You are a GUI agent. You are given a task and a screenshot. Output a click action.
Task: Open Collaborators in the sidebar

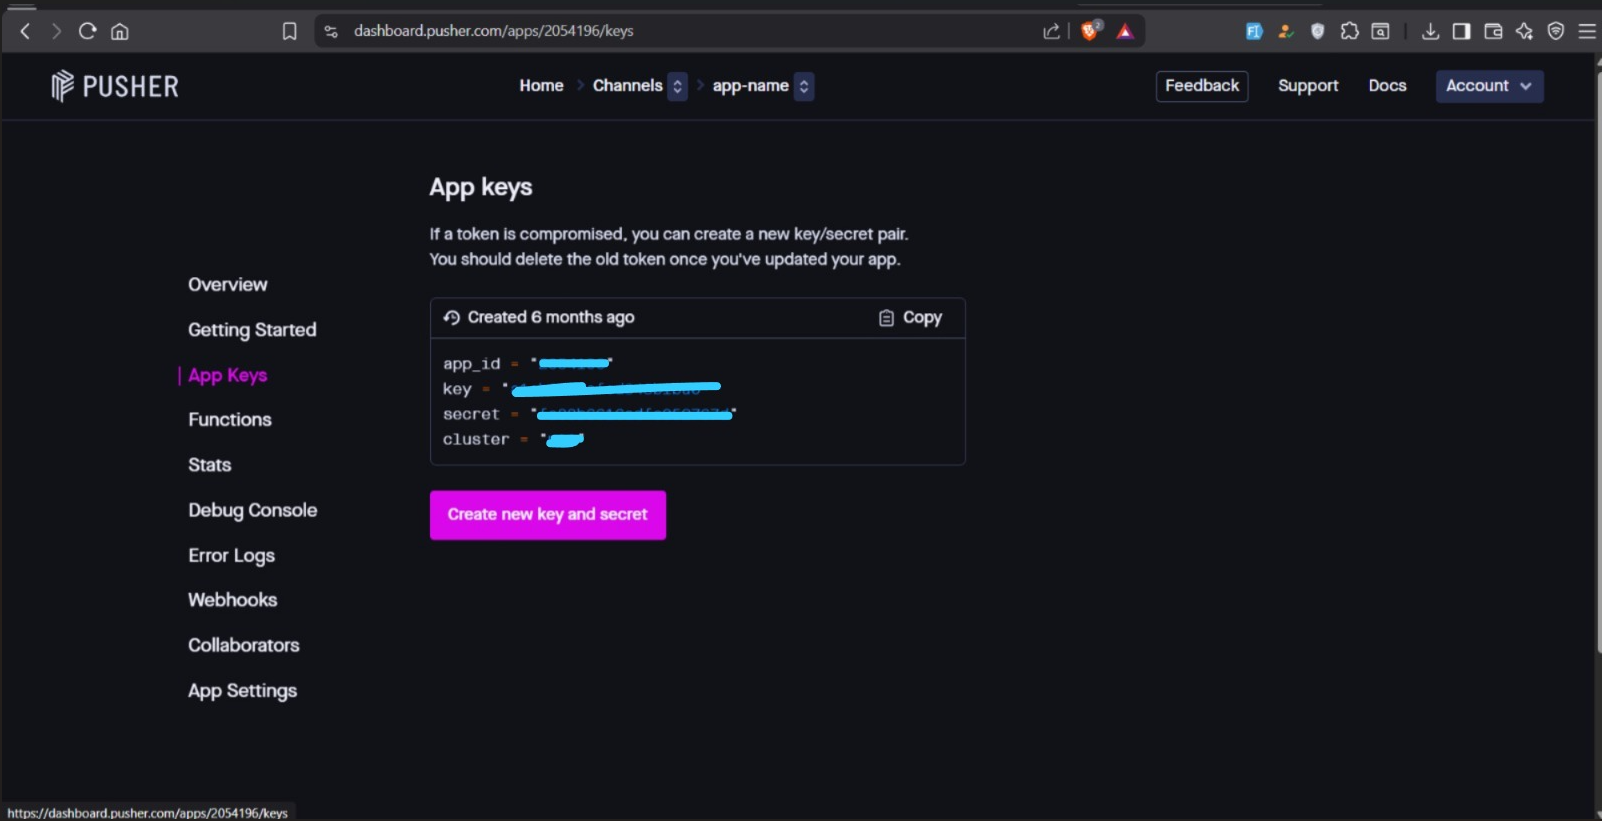coord(244,645)
